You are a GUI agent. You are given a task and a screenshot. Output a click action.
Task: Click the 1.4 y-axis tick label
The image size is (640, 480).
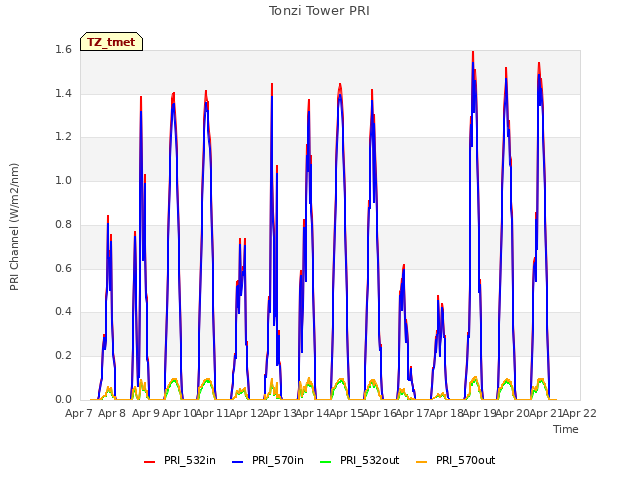coord(63,93)
